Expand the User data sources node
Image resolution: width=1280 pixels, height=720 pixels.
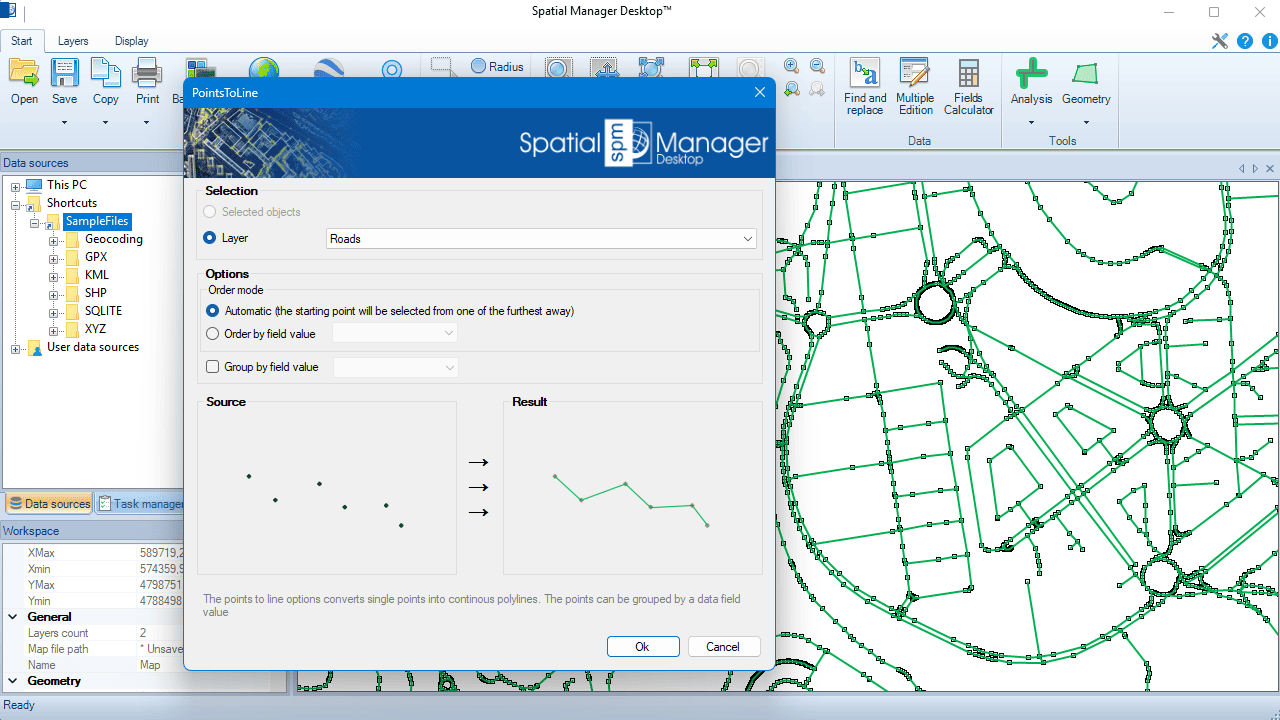pos(16,349)
